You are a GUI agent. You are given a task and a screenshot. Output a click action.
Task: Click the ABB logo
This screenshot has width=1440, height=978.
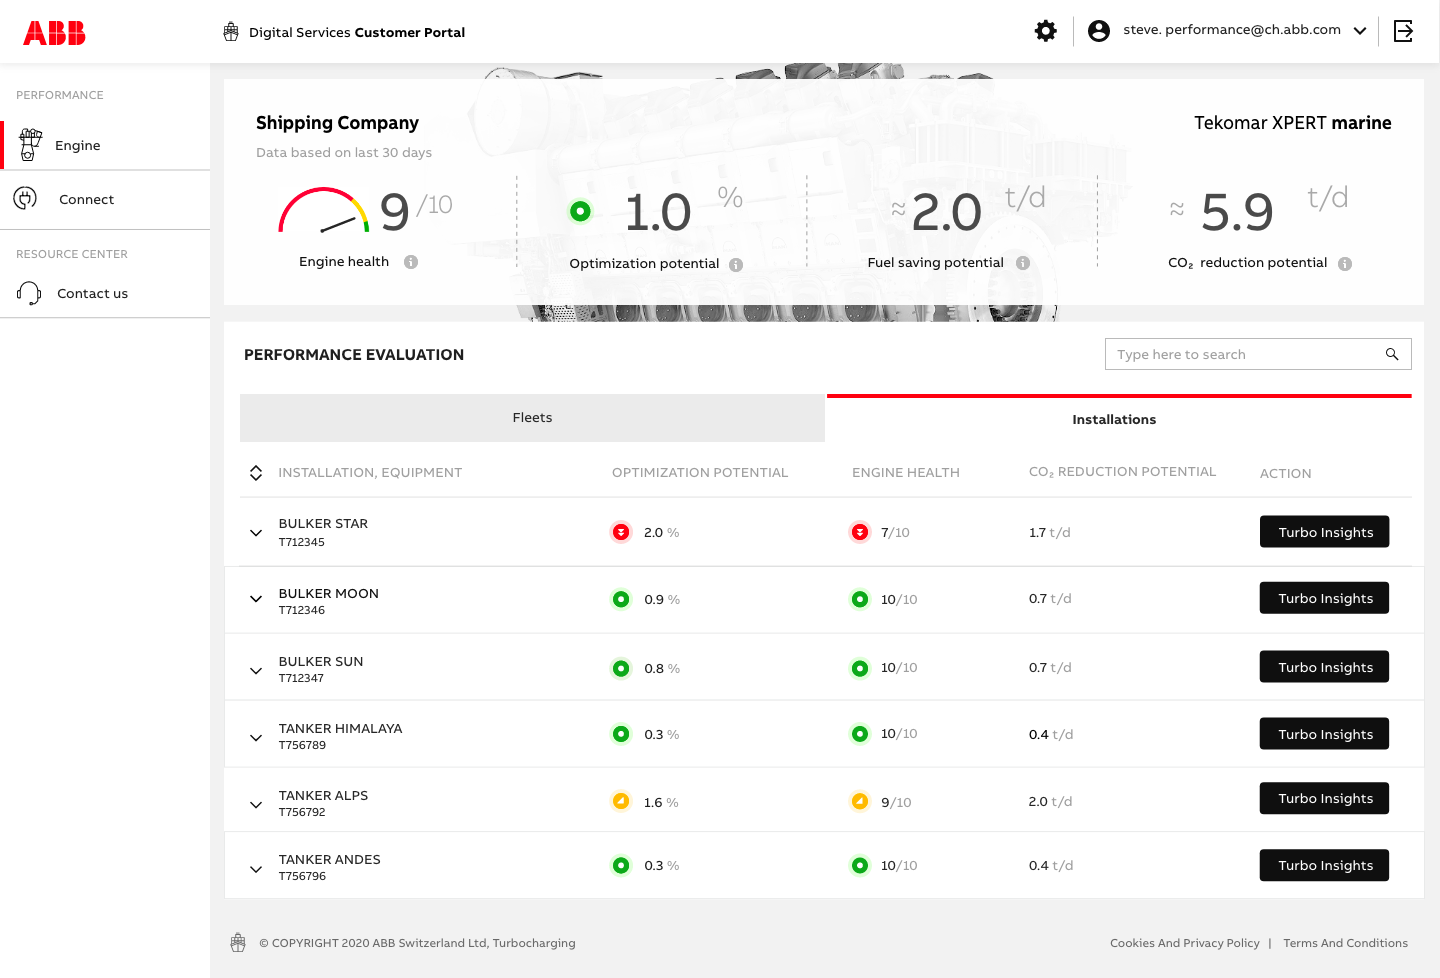(54, 33)
